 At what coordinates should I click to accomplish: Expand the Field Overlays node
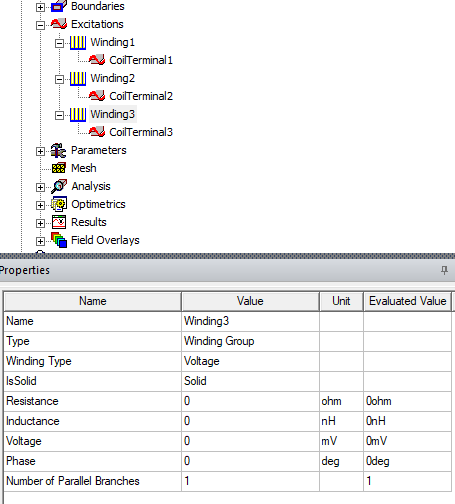[40, 241]
